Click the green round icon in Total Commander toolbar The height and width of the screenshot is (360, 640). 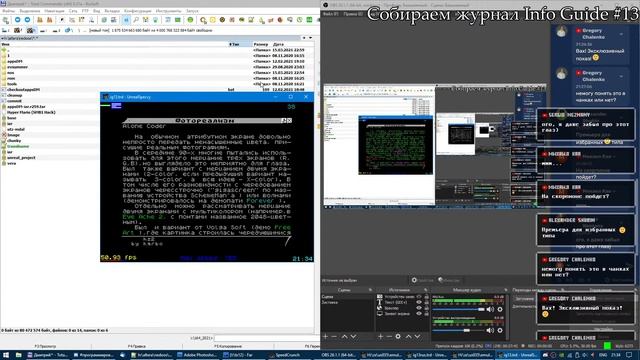pos(190,20)
